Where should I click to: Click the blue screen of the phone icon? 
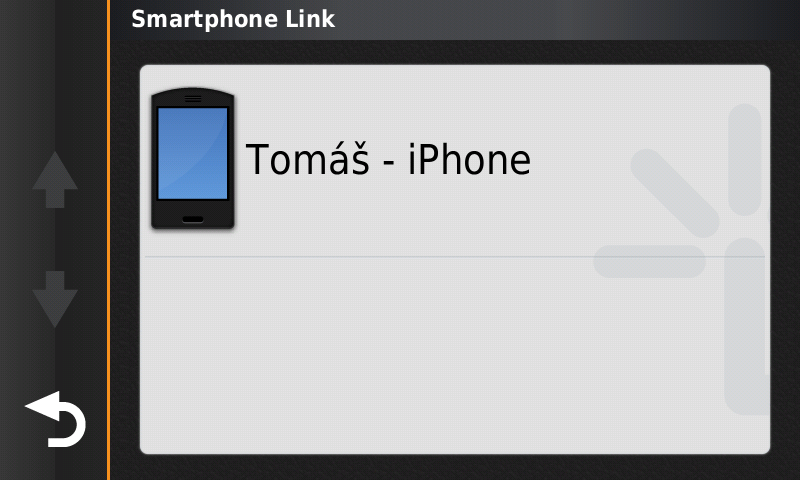click(193, 153)
